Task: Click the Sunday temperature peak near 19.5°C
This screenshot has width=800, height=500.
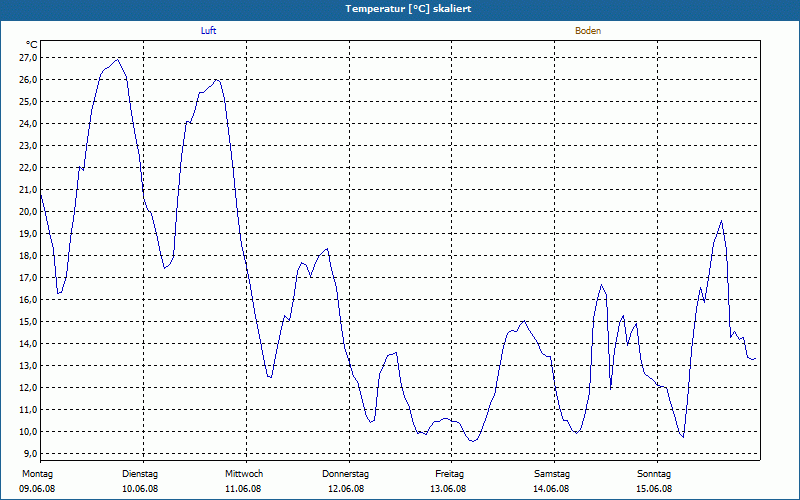Action: [721, 220]
